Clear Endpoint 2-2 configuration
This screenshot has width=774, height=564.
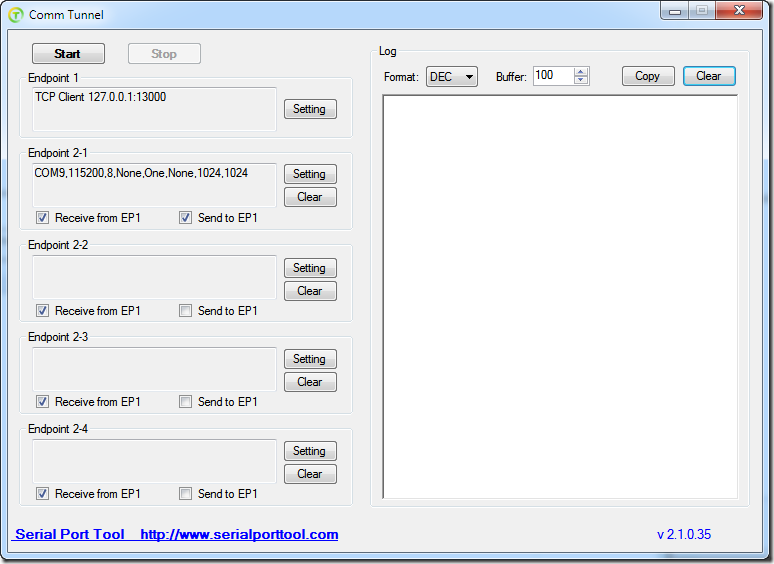pyautogui.click(x=310, y=291)
